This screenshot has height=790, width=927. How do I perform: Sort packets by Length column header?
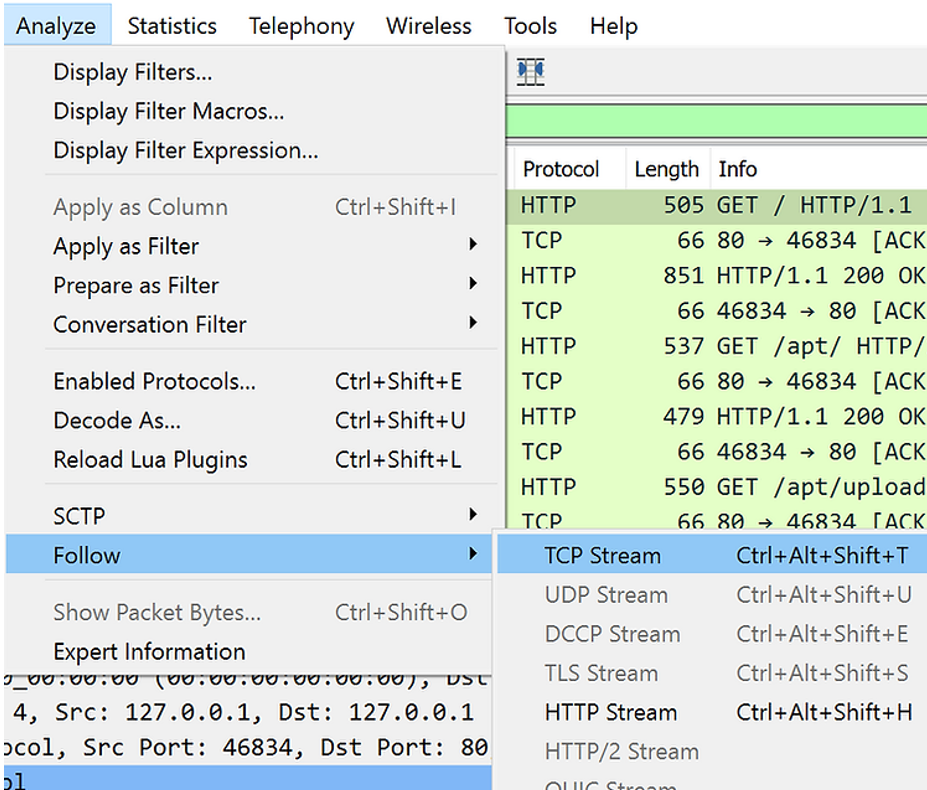pos(666,170)
